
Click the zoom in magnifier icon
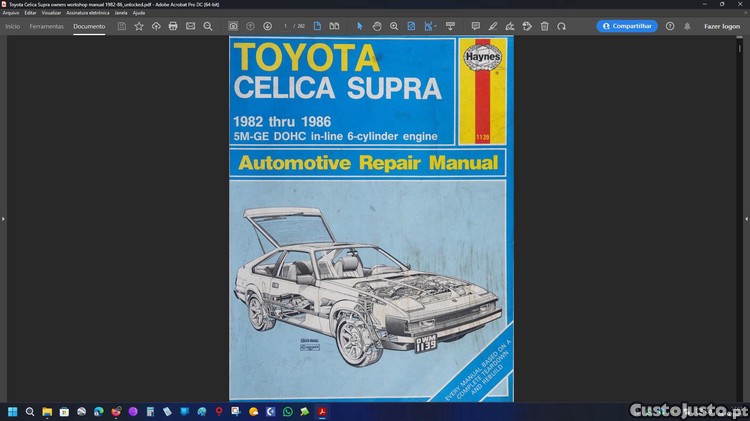(394, 26)
